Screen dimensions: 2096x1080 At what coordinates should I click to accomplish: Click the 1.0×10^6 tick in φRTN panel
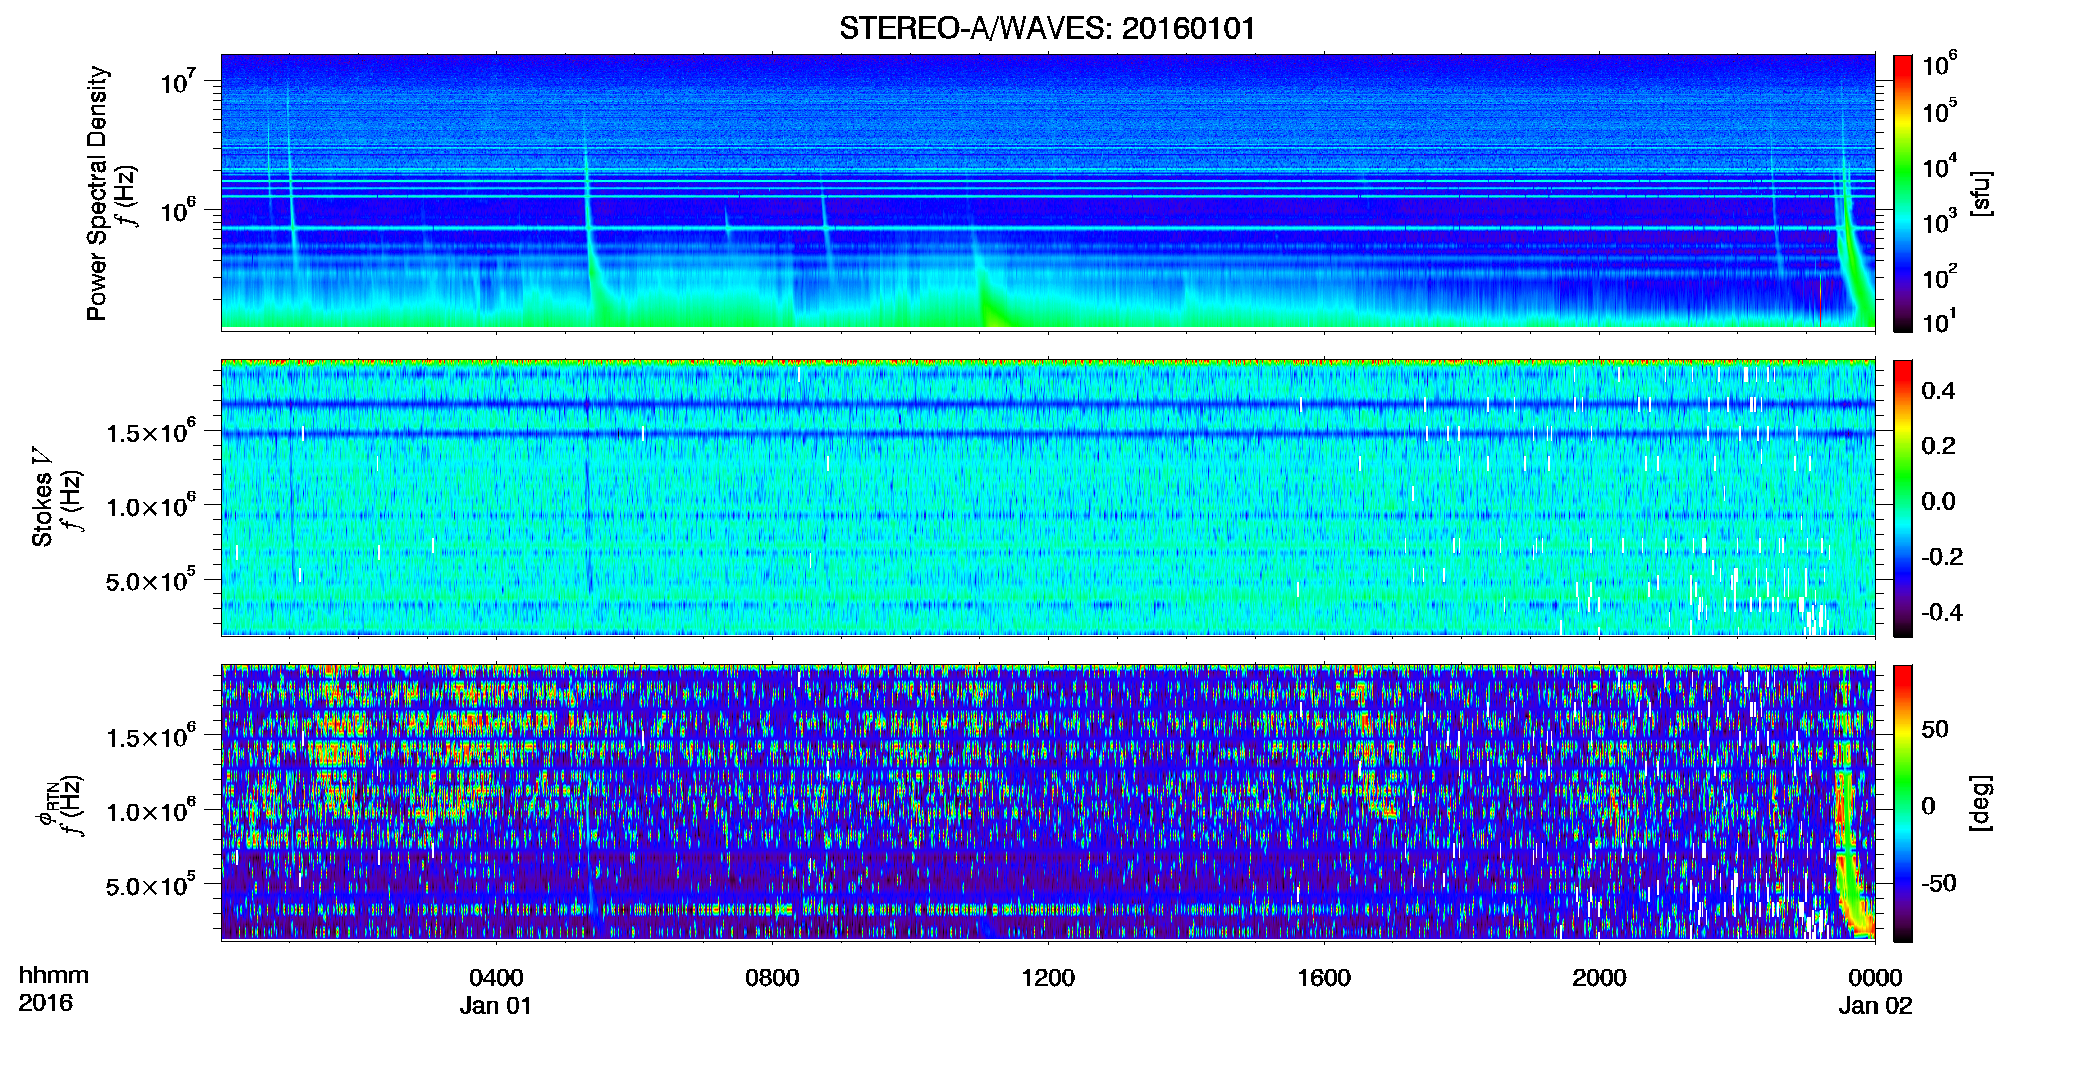tap(151, 811)
